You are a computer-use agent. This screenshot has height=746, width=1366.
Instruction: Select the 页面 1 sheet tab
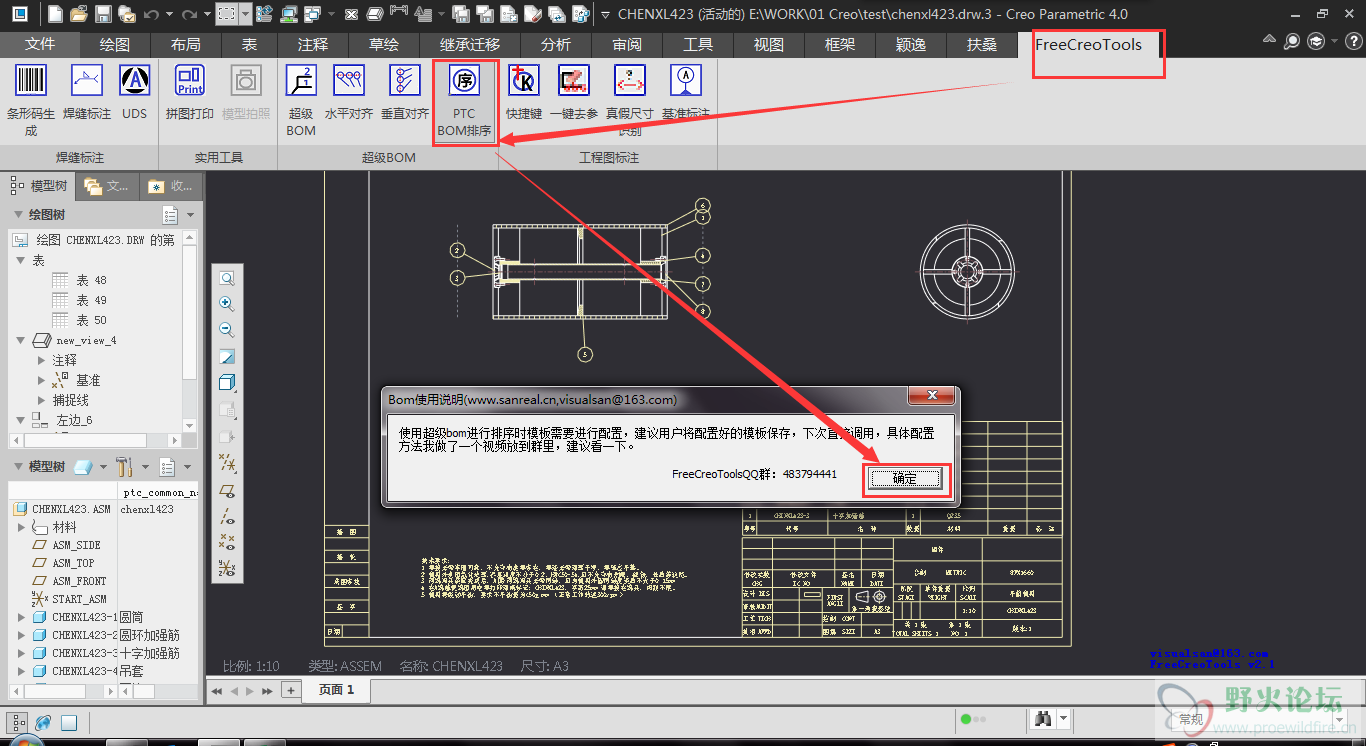click(x=337, y=690)
